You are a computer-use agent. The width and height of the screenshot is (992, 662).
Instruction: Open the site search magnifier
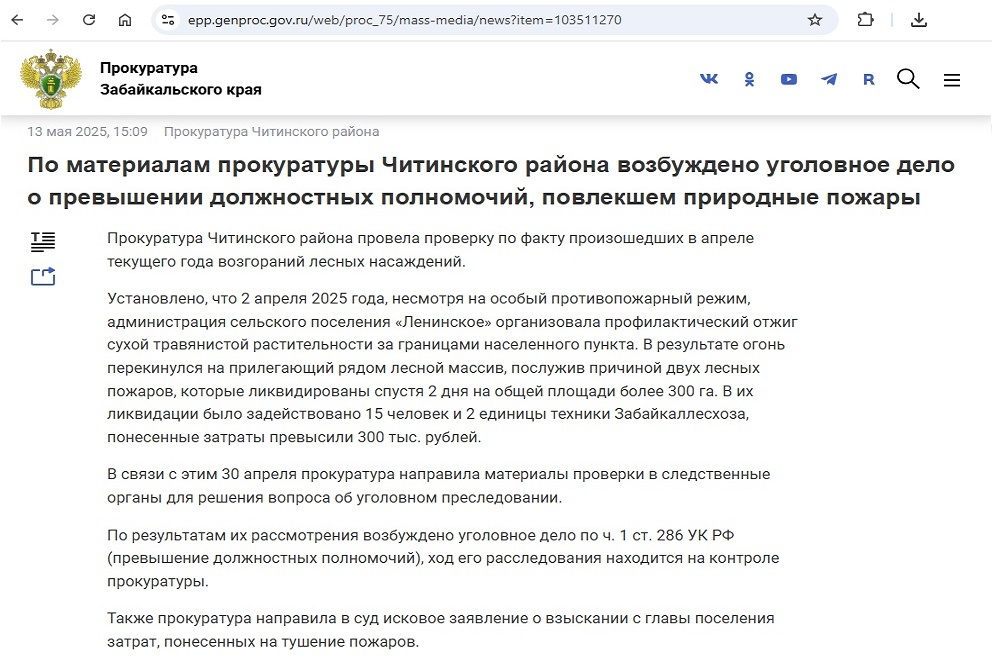click(x=908, y=79)
